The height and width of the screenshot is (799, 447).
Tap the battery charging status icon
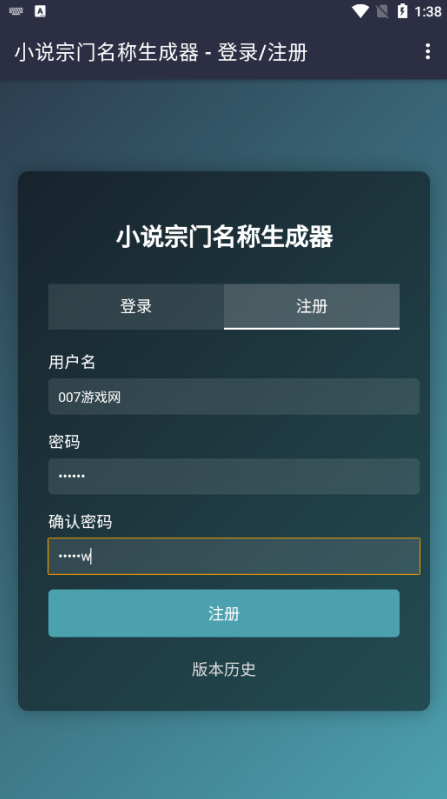[x=403, y=11]
